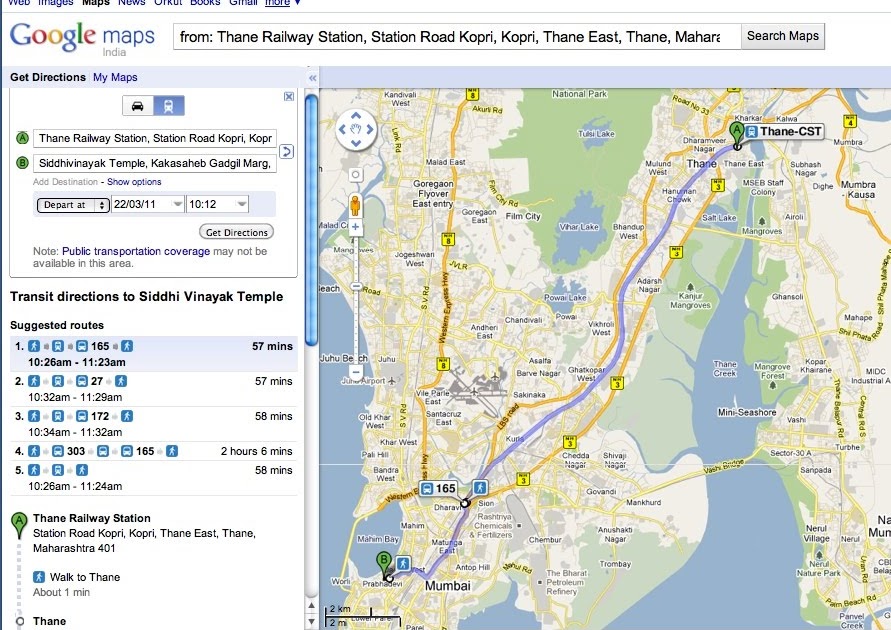Open Books in the top navigation

tap(205, 3)
